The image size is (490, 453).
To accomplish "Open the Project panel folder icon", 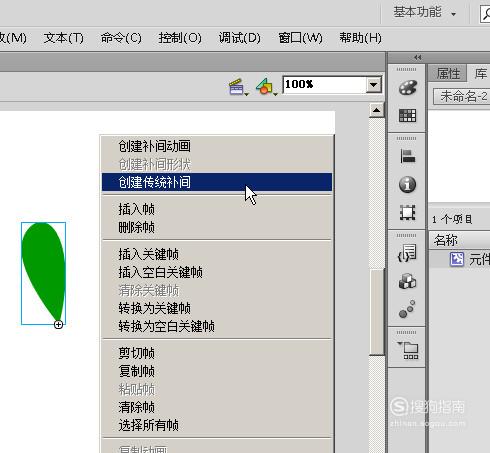I will click(x=408, y=350).
